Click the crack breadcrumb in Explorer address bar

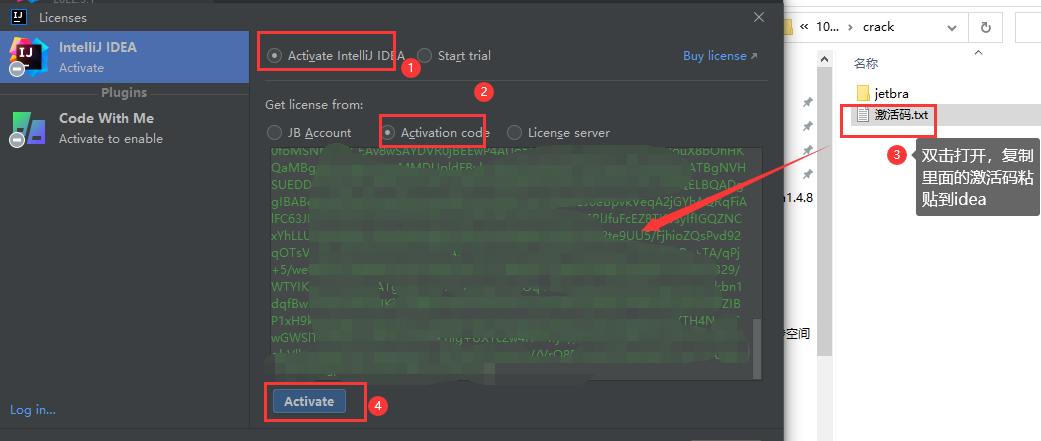(x=878, y=27)
